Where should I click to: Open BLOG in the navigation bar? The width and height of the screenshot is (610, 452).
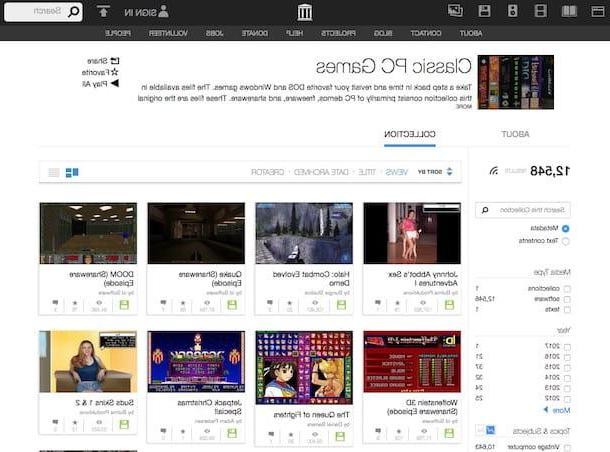(383, 33)
